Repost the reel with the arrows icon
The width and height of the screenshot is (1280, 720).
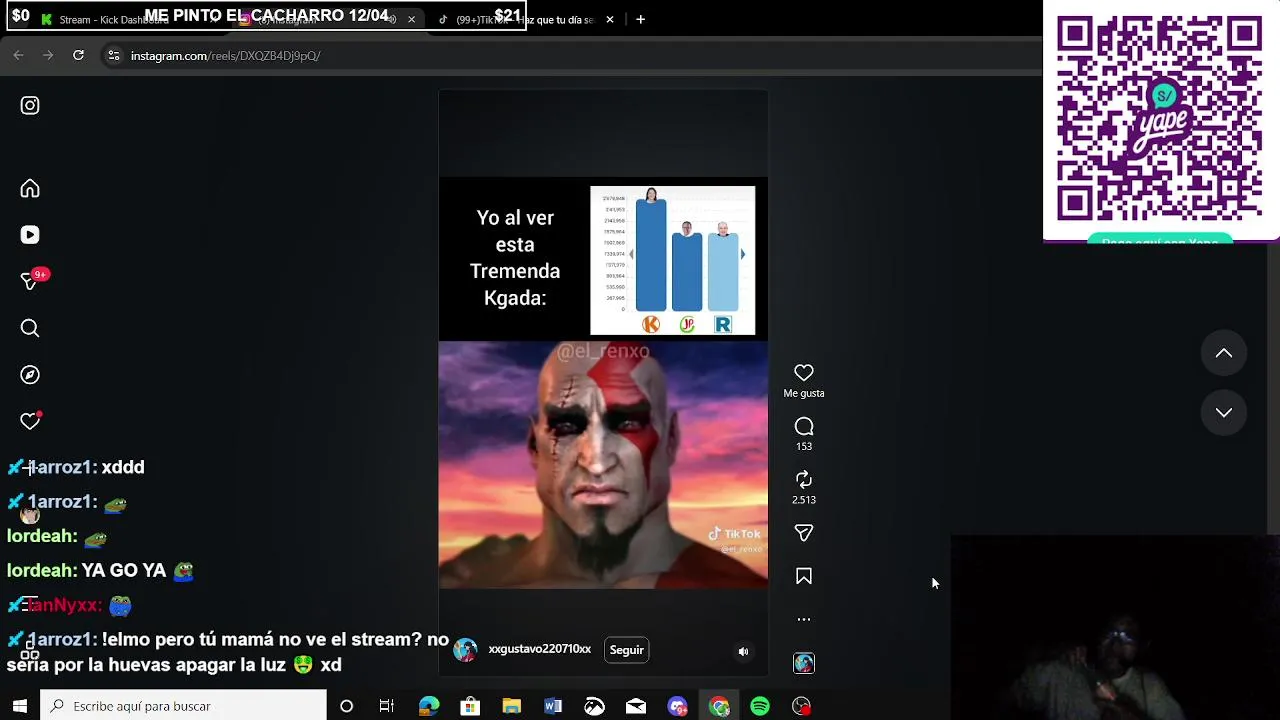click(x=804, y=480)
